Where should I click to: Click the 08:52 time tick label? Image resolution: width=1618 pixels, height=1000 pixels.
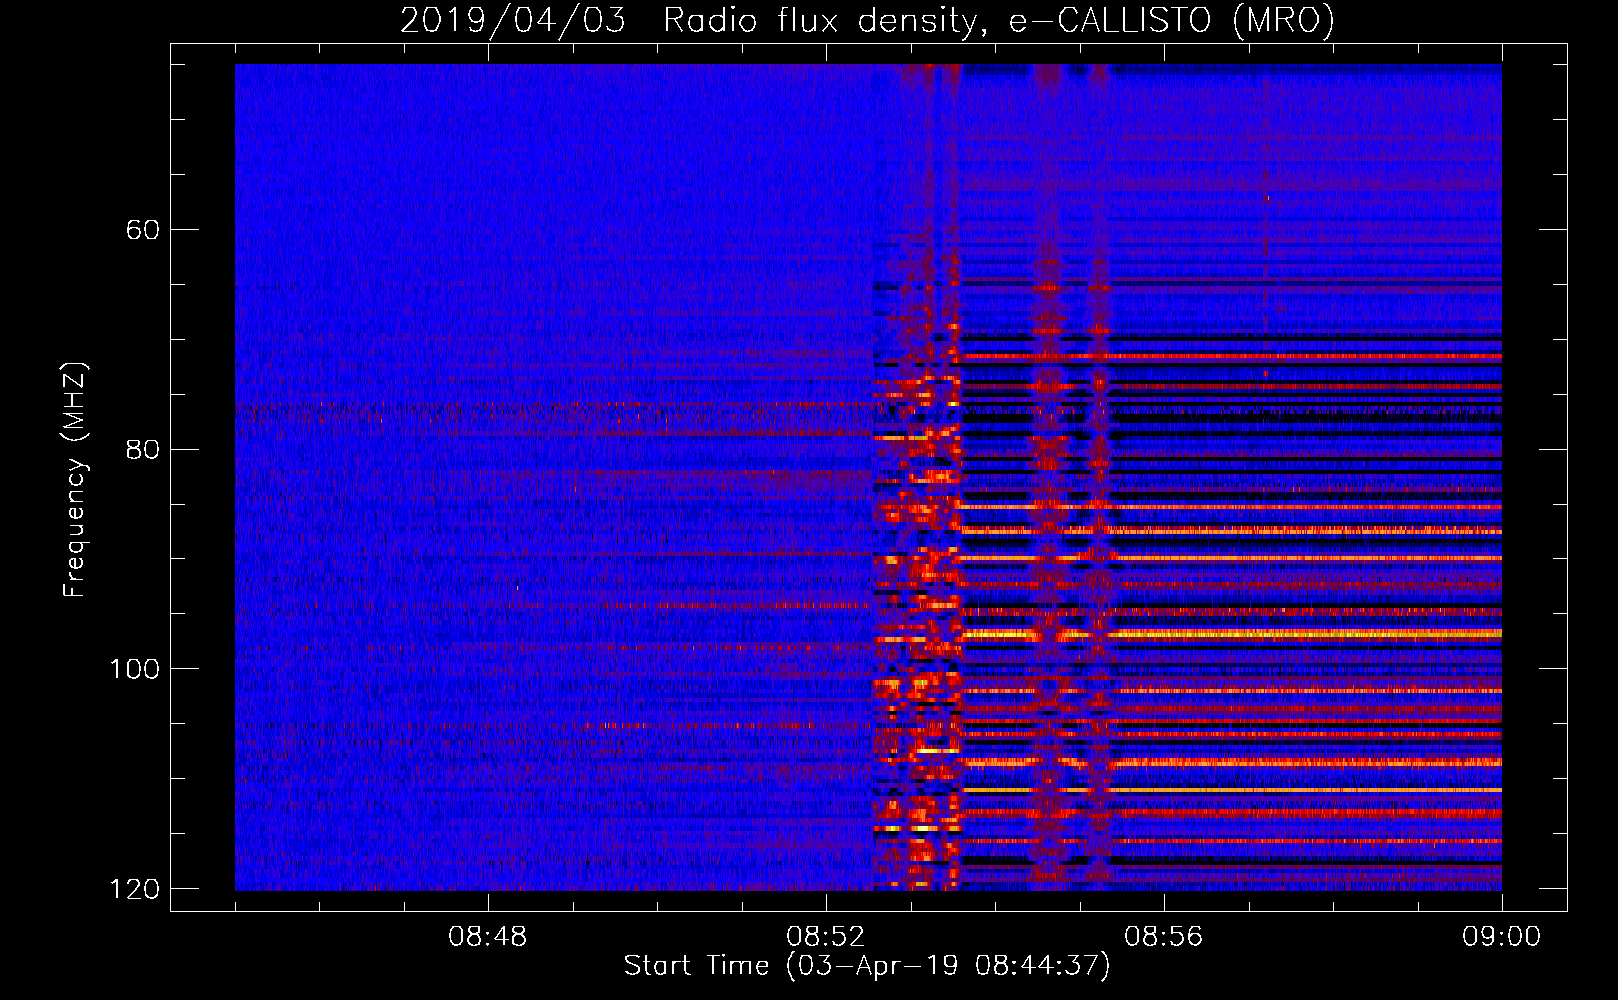point(826,937)
